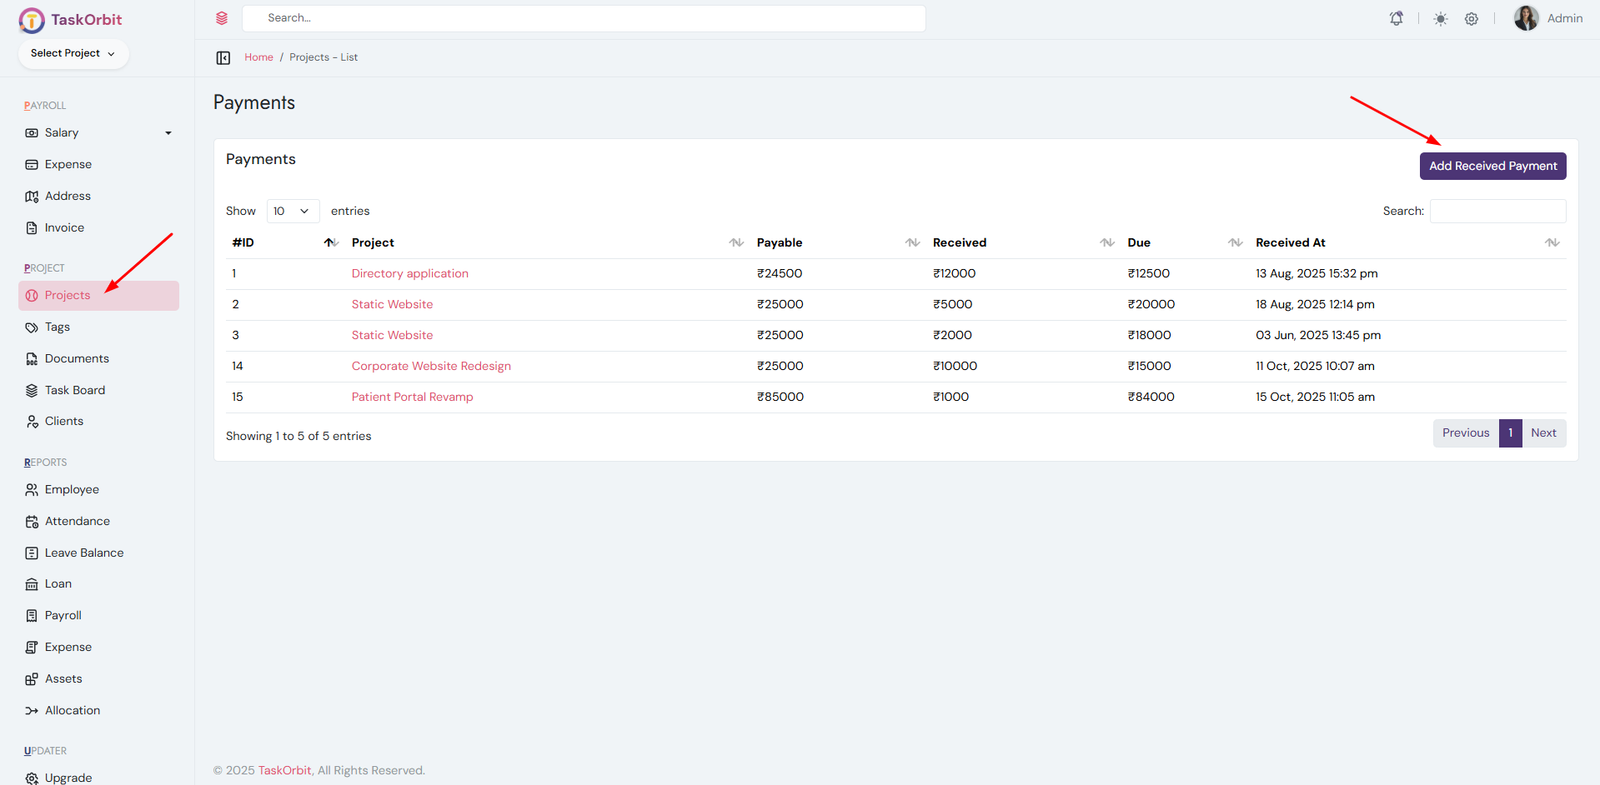Sort table by Received At column
This screenshot has width=1600, height=785.
coord(1408,243)
